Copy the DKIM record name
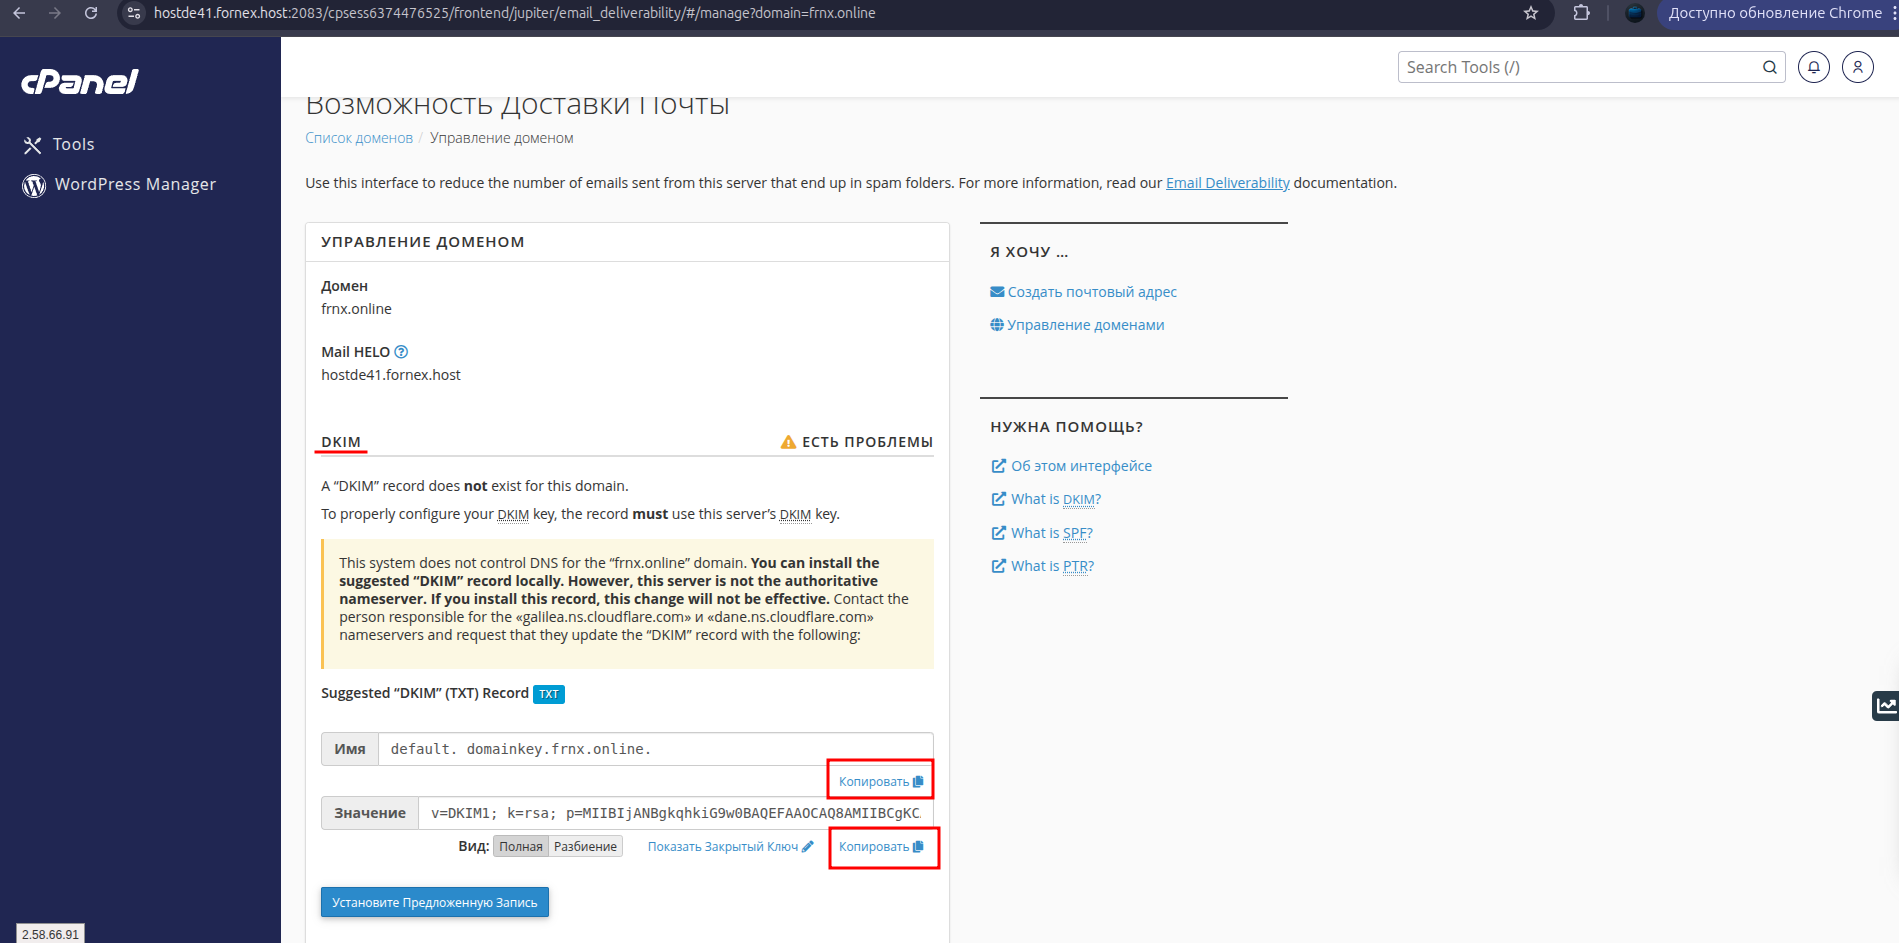The width and height of the screenshot is (1899, 943). 880,781
